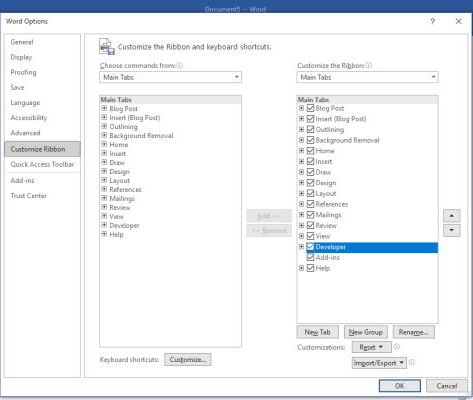Toggle the Home tab checkbox
The width and height of the screenshot is (473, 400).
click(x=310, y=151)
